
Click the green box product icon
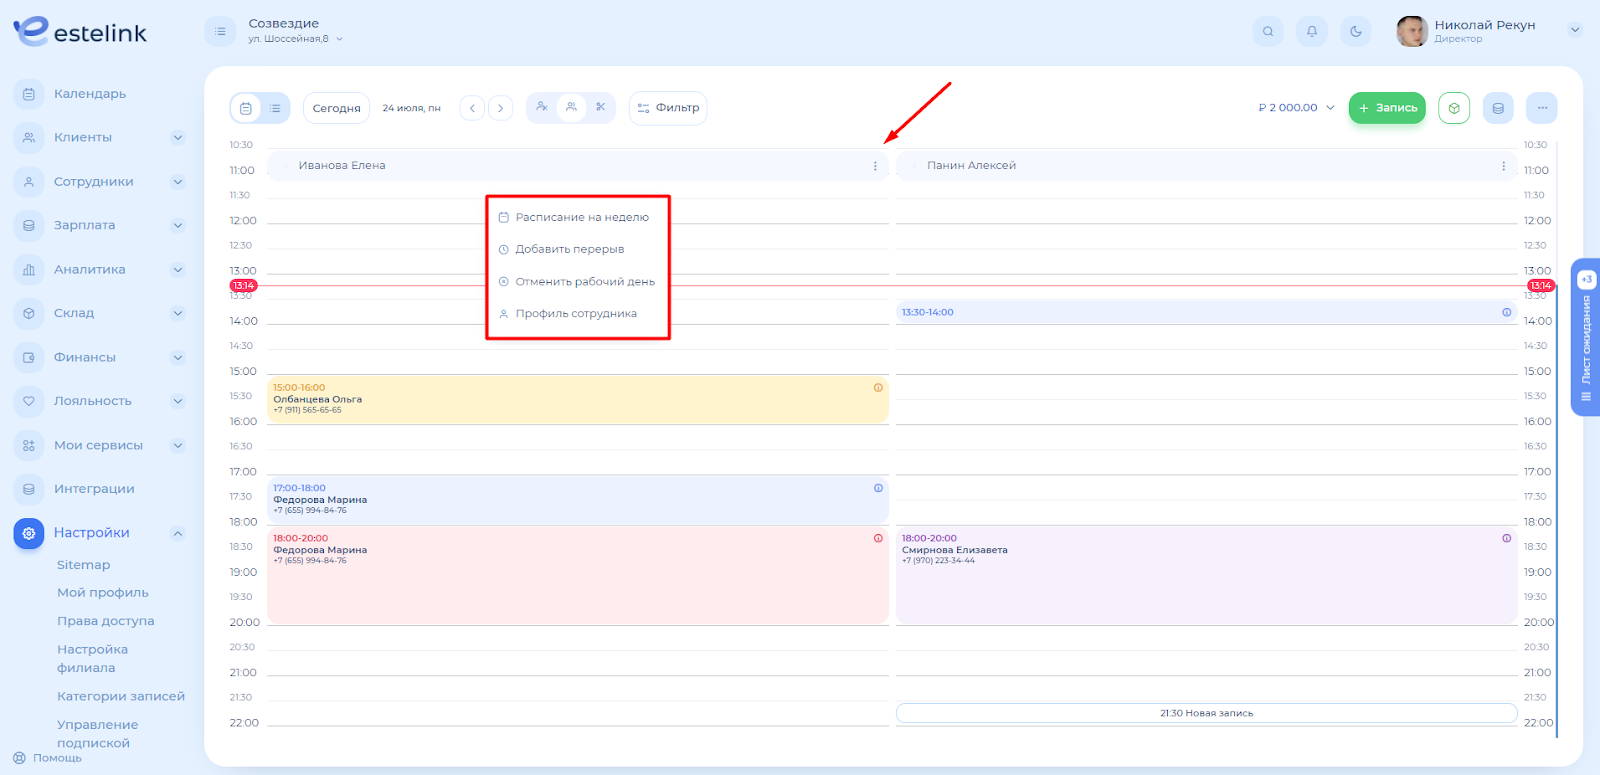tap(1454, 108)
